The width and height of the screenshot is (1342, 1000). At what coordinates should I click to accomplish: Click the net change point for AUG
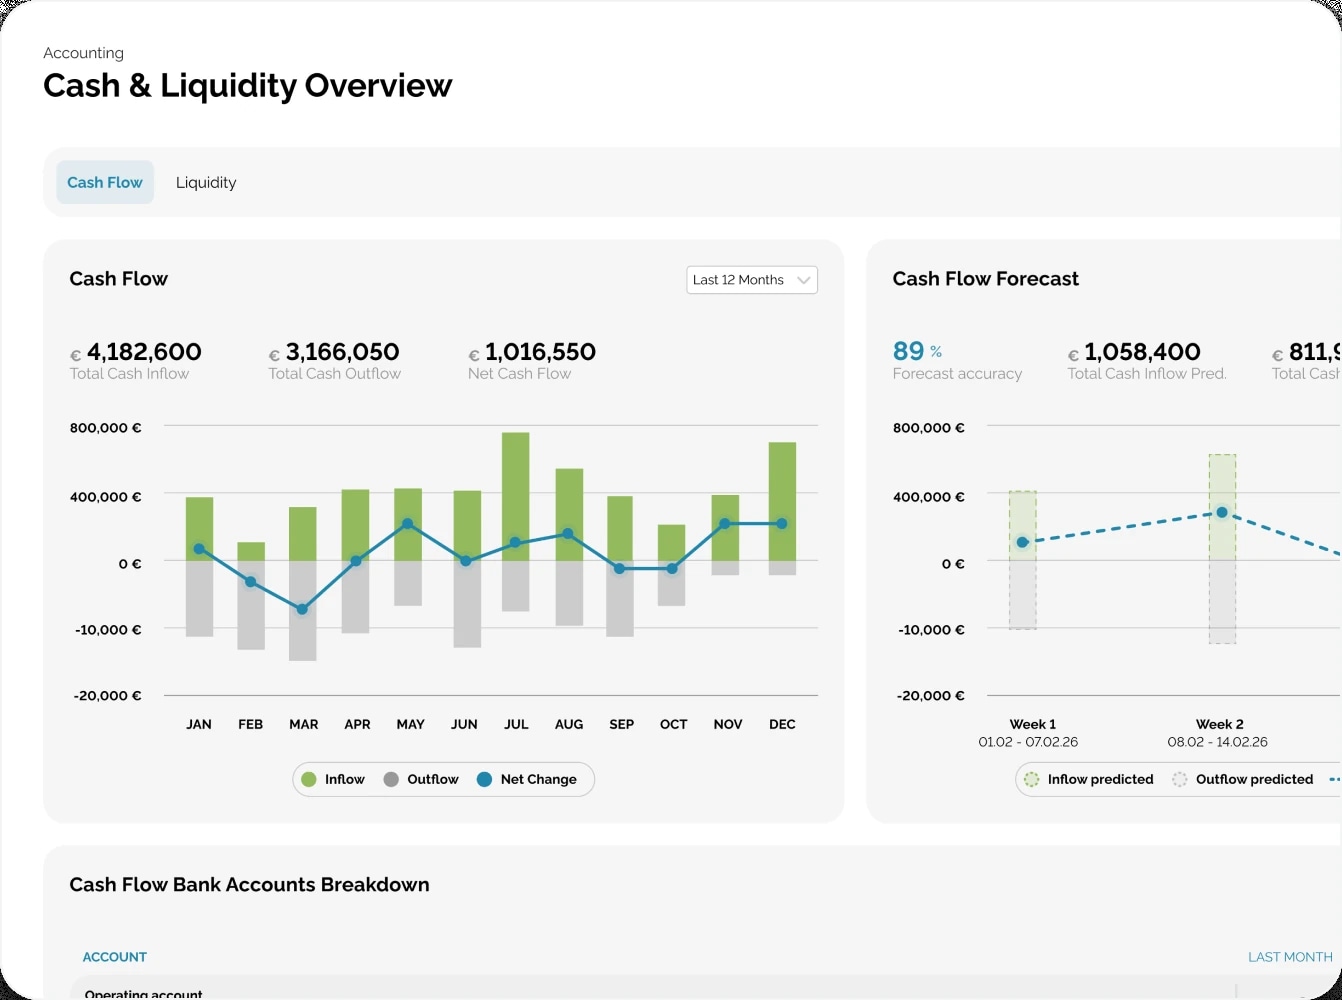568,534
